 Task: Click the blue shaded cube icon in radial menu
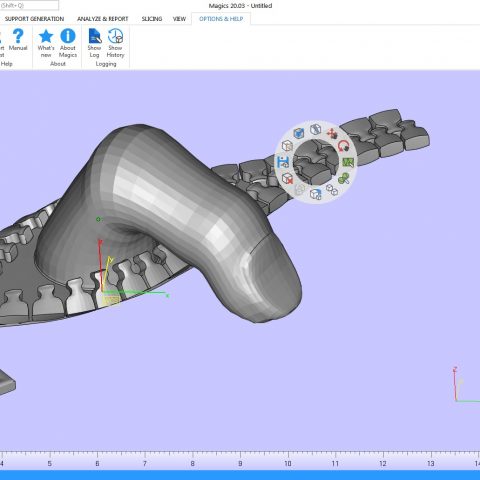[299, 133]
